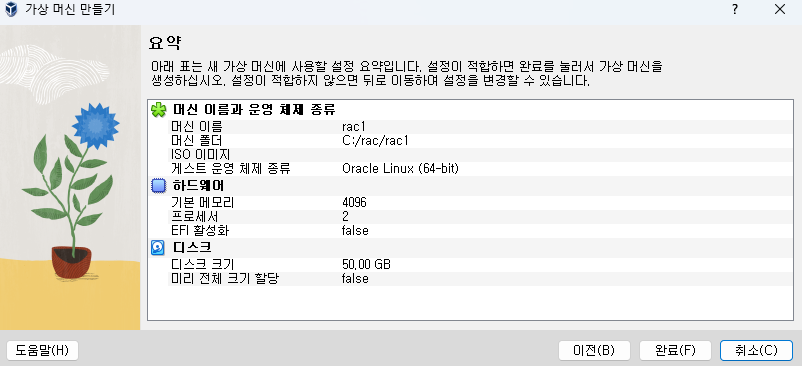Click the memory value 4096

point(354,203)
